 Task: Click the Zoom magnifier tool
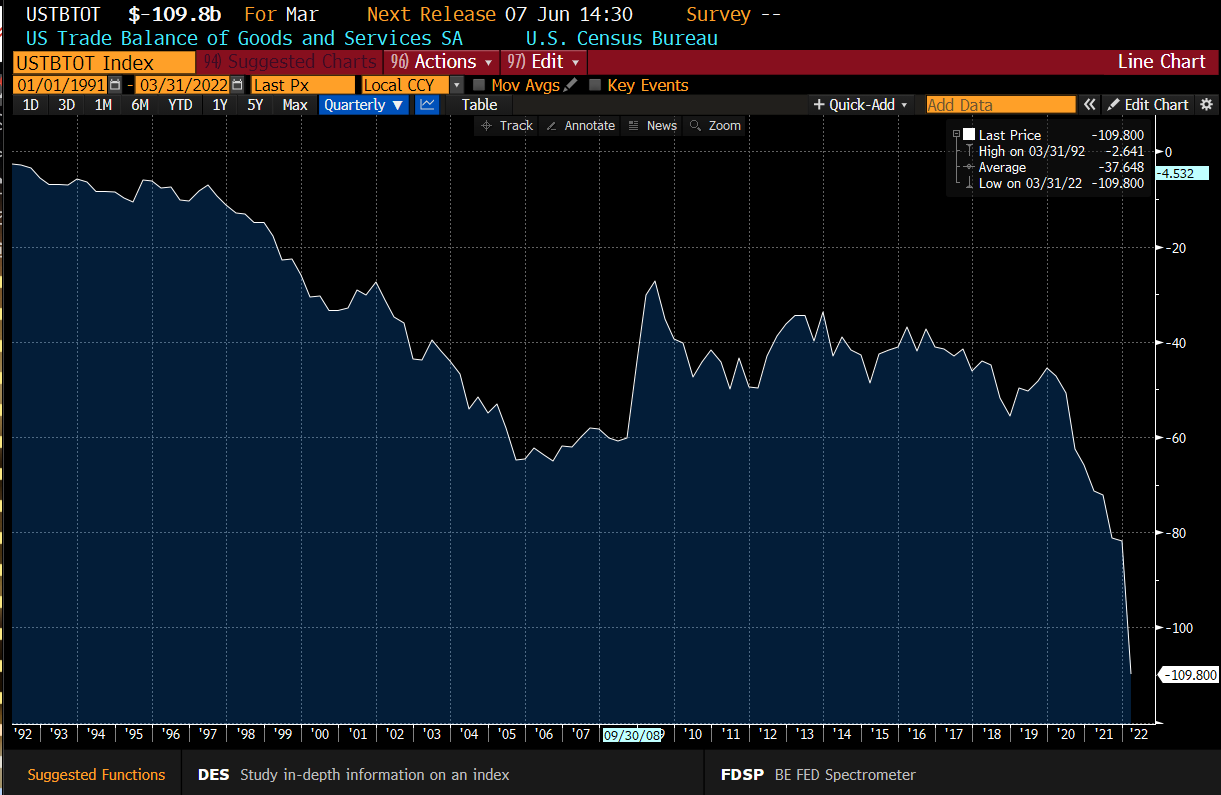coord(715,125)
